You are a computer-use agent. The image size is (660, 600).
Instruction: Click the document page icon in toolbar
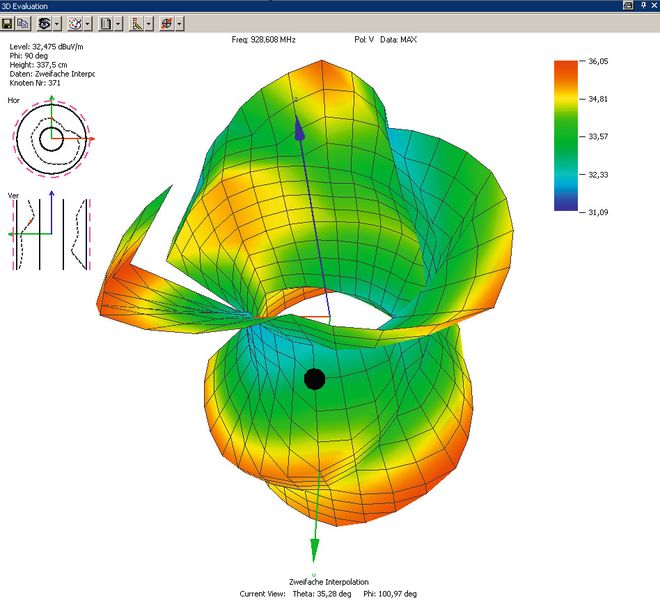click(x=106, y=24)
